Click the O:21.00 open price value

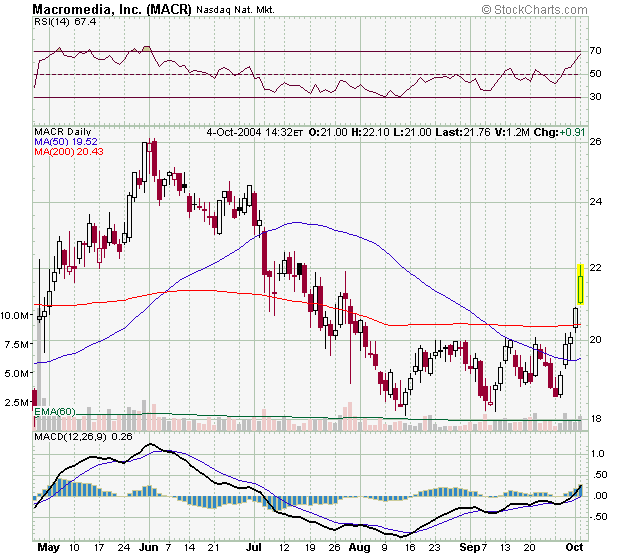328,132
